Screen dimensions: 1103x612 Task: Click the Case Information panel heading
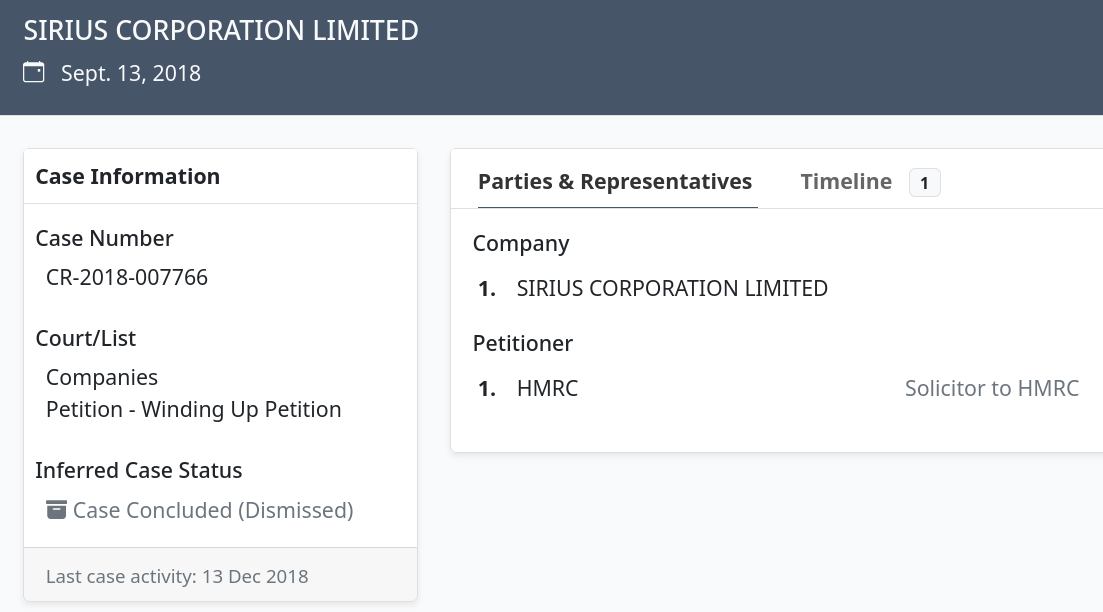pos(127,177)
